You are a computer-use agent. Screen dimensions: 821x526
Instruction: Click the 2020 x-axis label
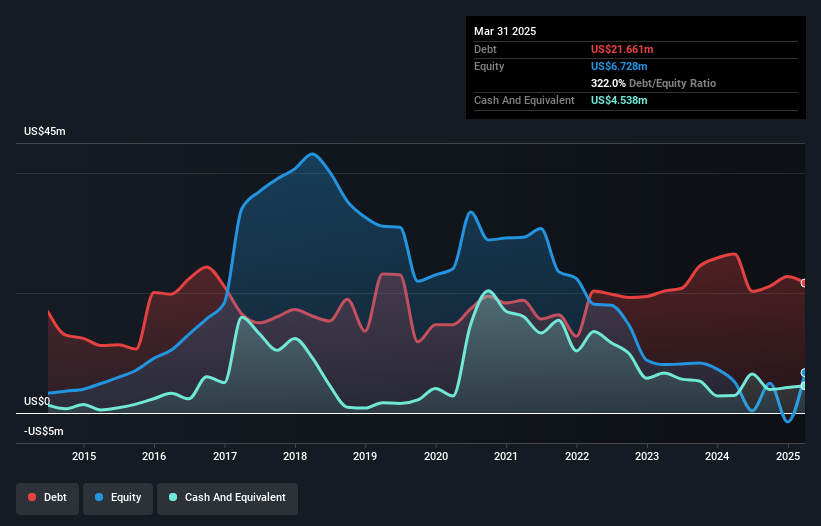click(x=436, y=456)
